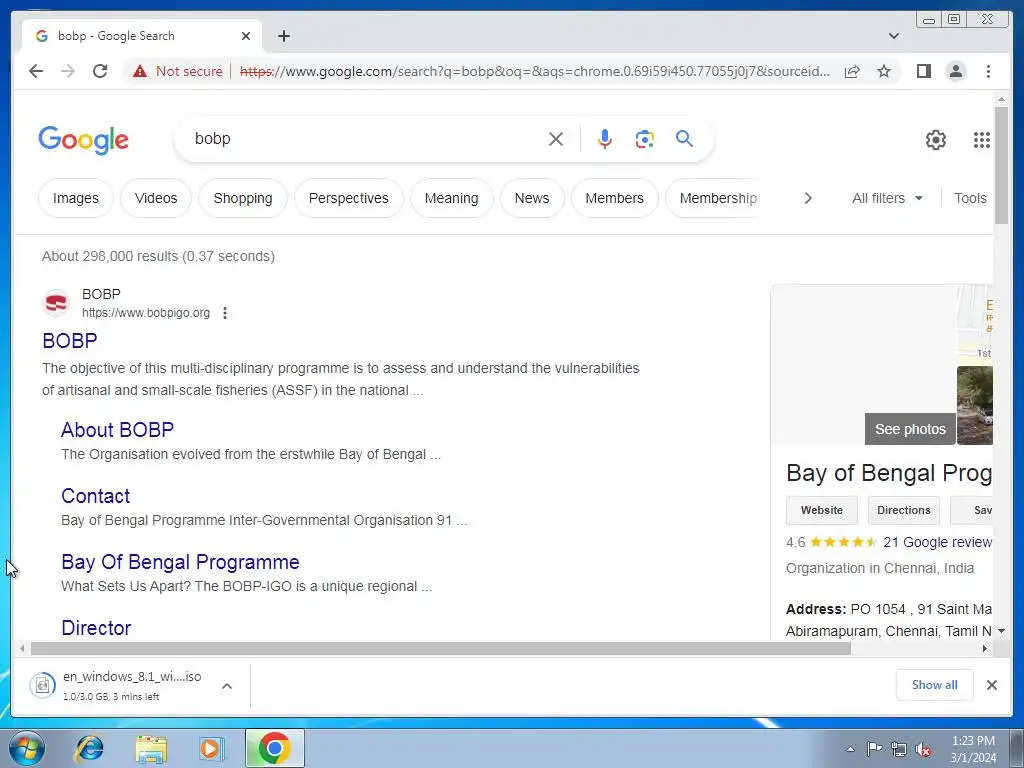The image size is (1024, 768).
Task: Select the News filter
Action: (x=532, y=198)
